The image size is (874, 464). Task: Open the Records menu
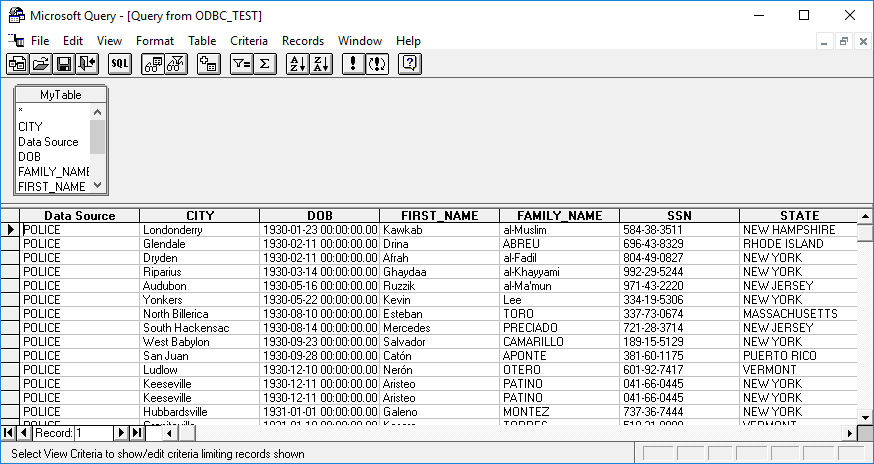click(x=303, y=41)
